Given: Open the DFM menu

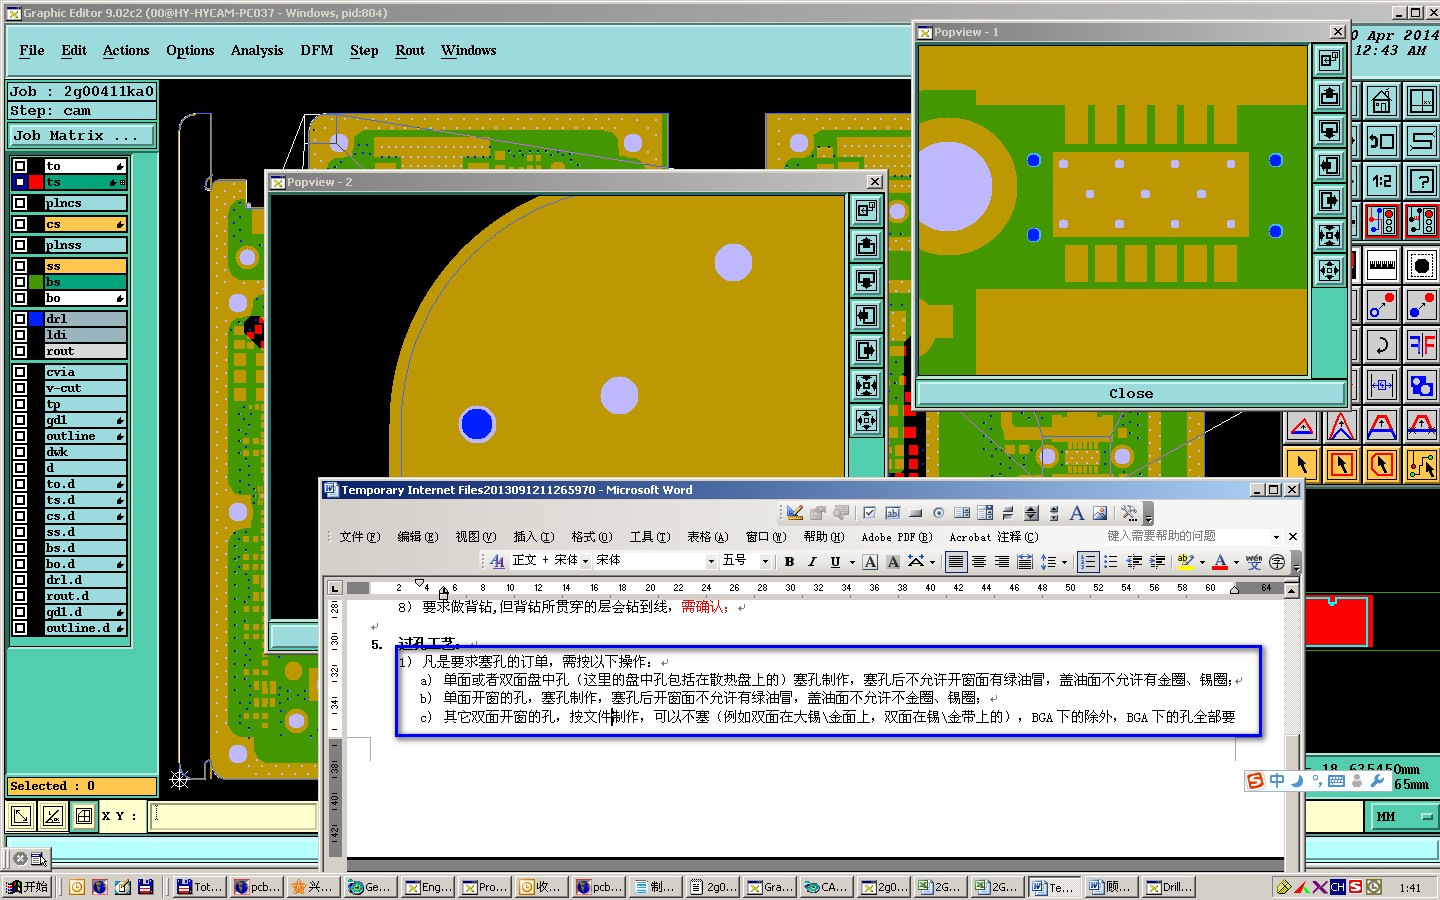Looking at the screenshot, I should click(317, 50).
